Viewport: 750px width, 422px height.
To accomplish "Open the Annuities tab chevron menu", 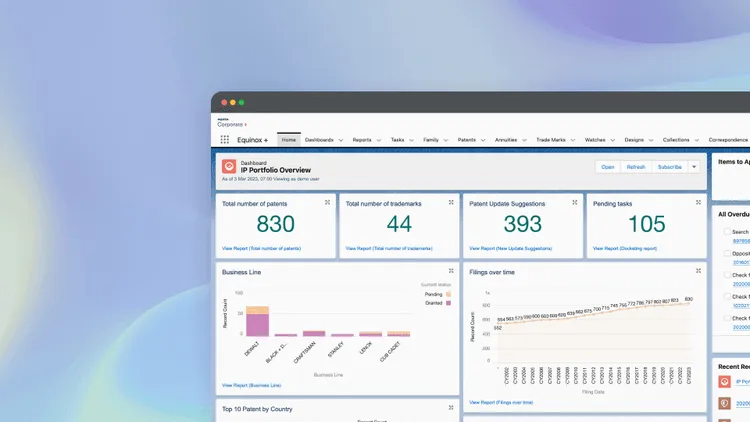I will point(524,140).
